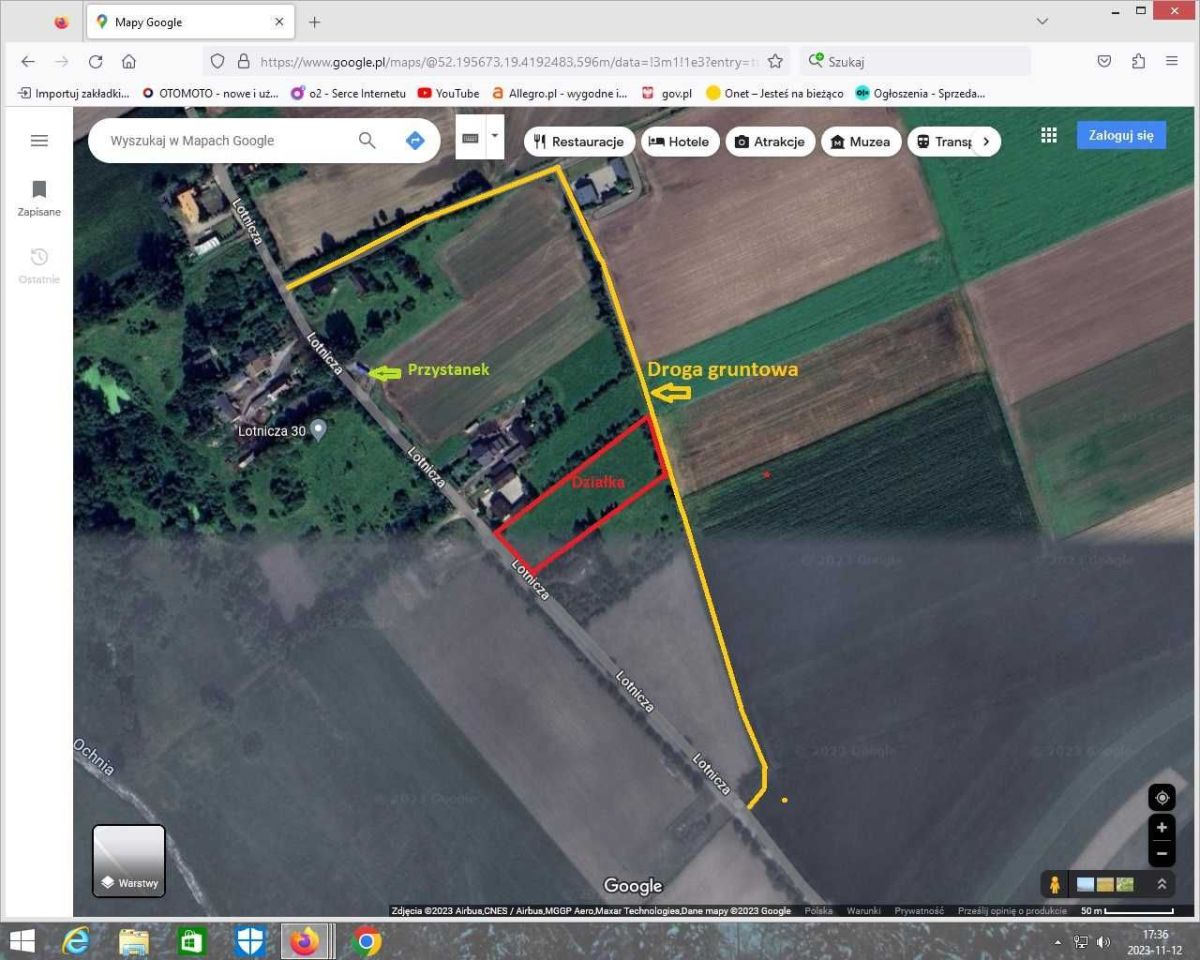The width and height of the screenshot is (1200, 960).
Task: Open o2 - Serce Internetu bookmark
Action: [348, 93]
